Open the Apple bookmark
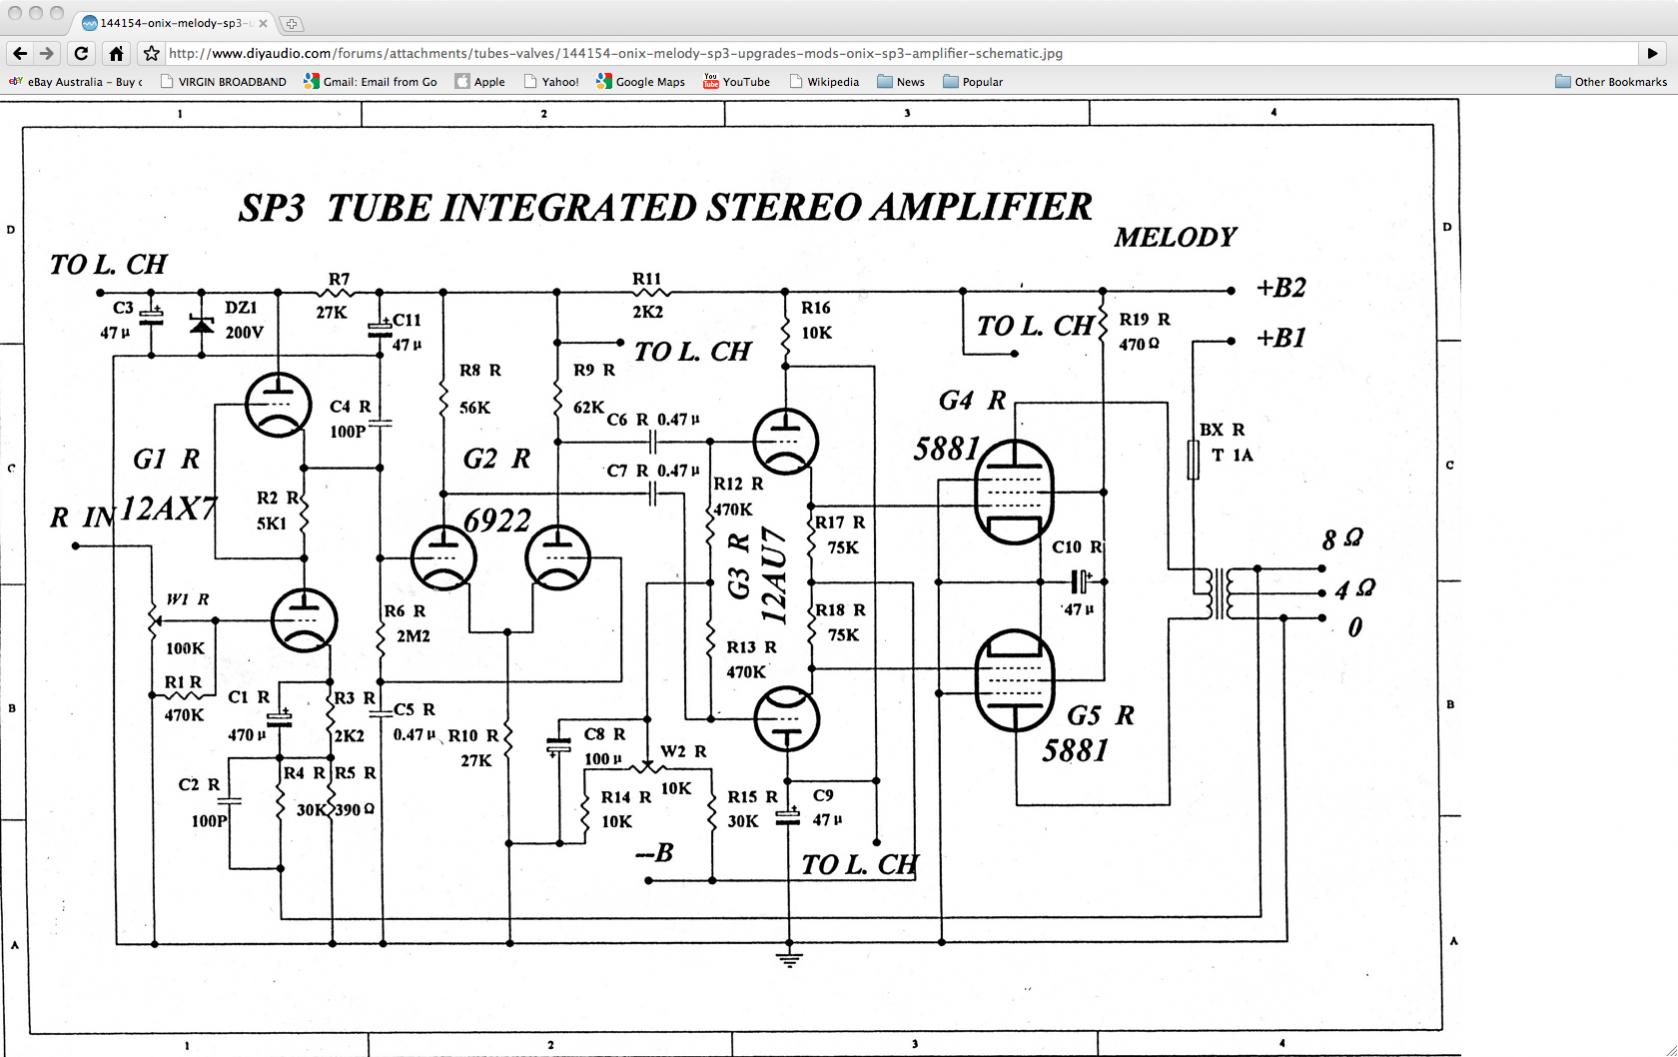 (x=480, y=82)
